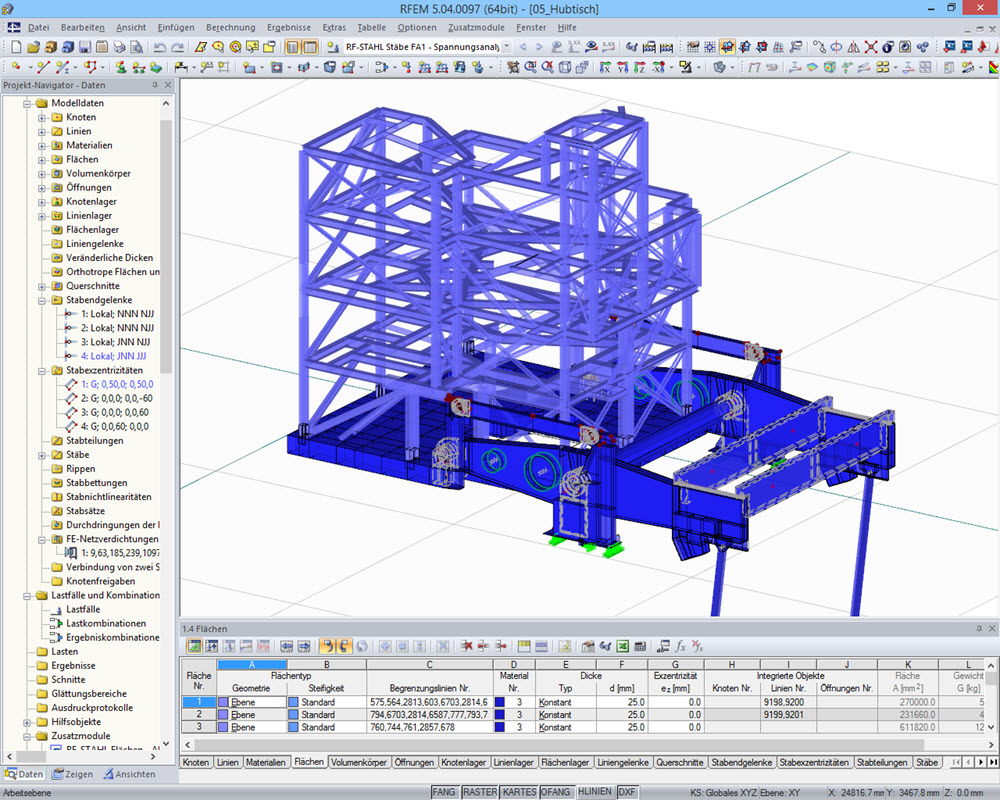Click the New model icon in the toolbar
Screen dimensions: 1000x800
[x=15, y=47]
